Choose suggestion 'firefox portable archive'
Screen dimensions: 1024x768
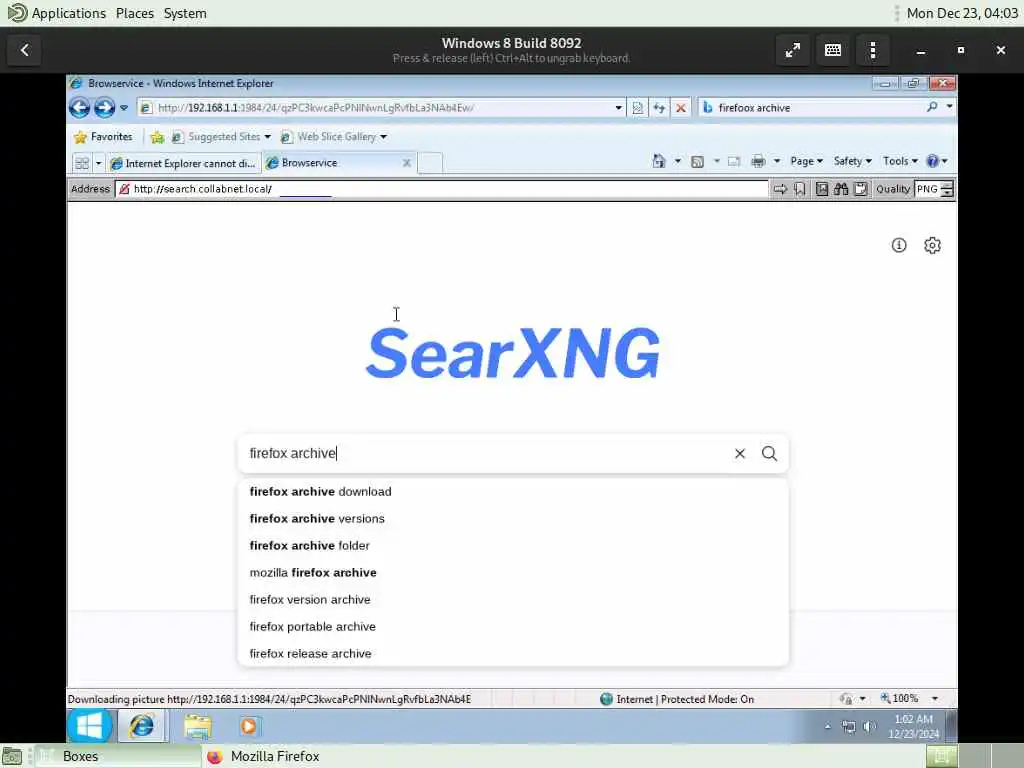[513, 626]
